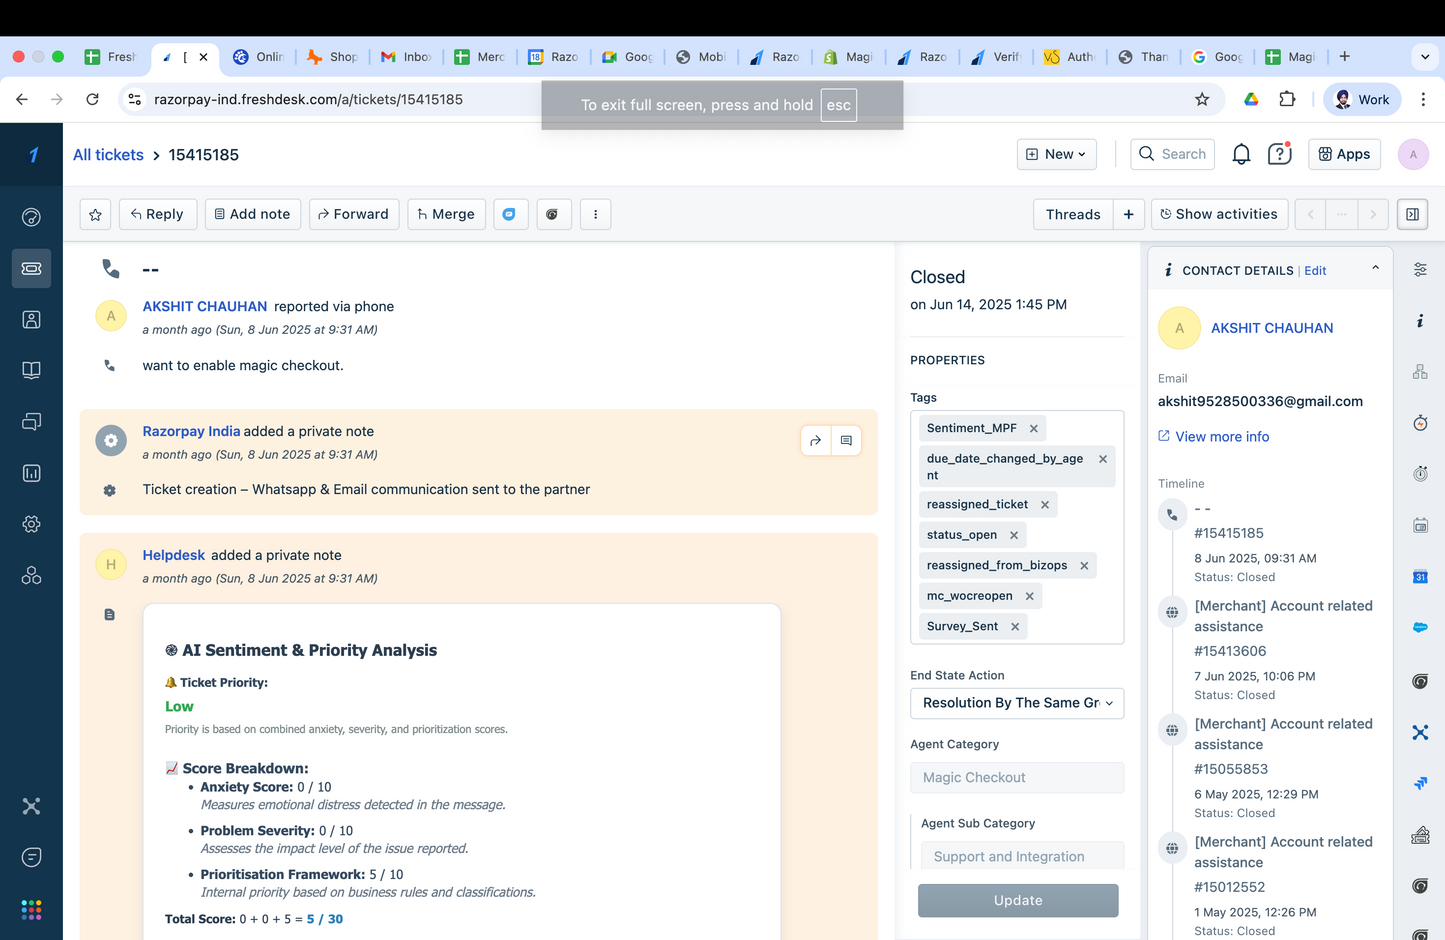Viewport: 1445px width, 940px height.
Task: Expand End State Action dropdown
Action: pyautogui.click(x=1017, y=703)
